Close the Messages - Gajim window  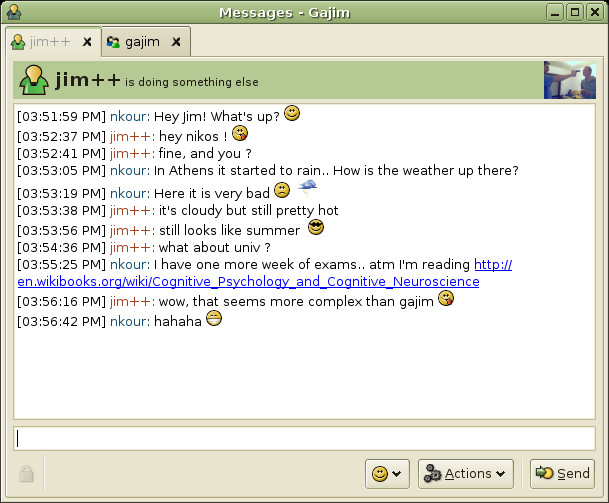[x=595, y=12]
